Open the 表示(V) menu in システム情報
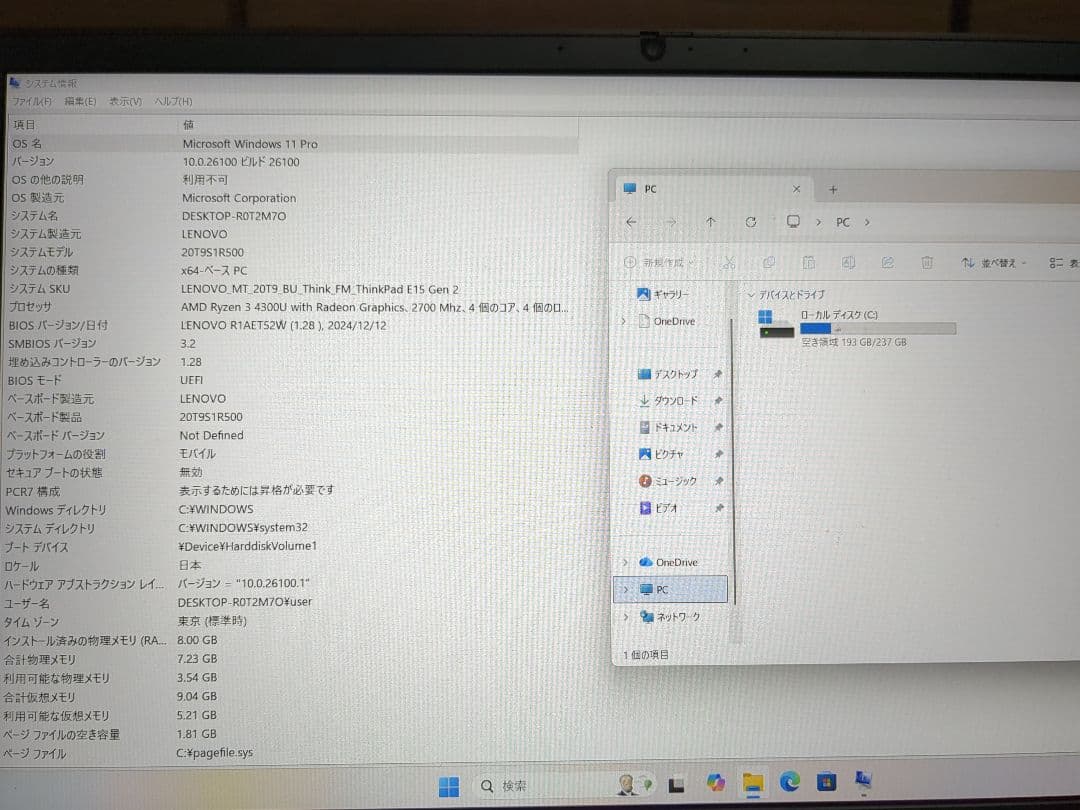The height and width of the screenshot is (810, 1080). coord(125,102)
